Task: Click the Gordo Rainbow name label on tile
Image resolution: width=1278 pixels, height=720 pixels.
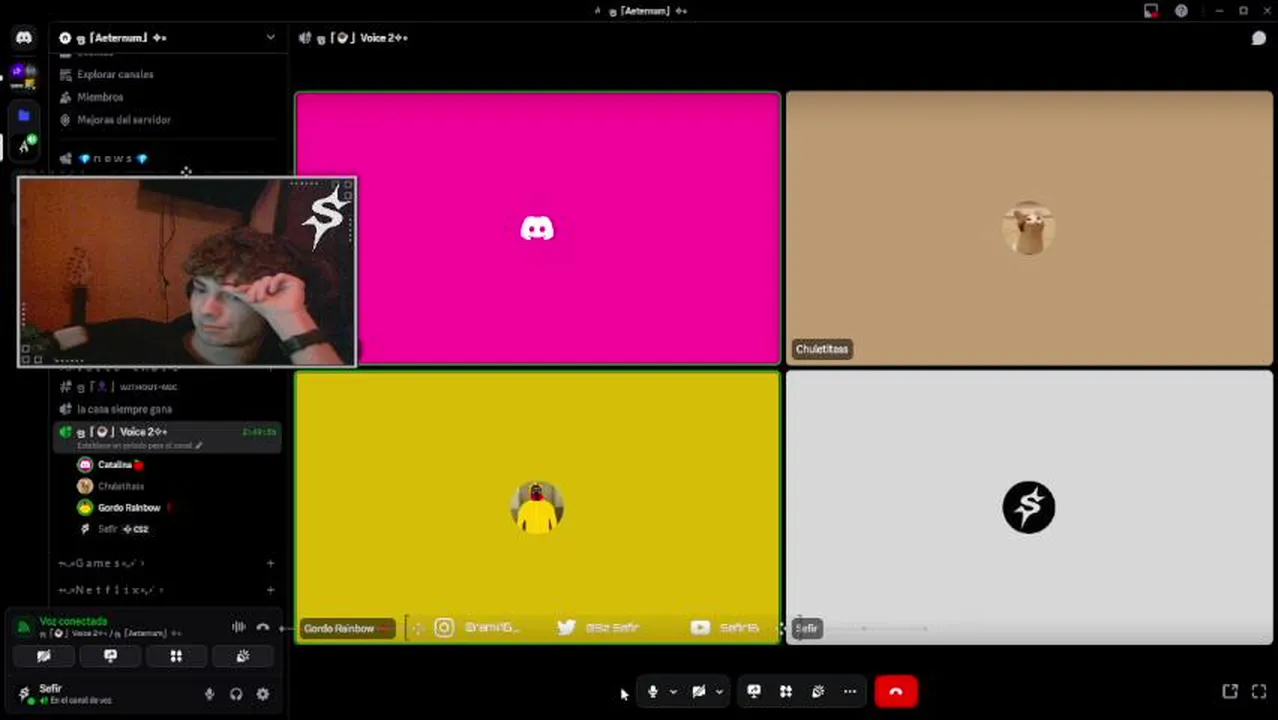Action: (x=346, y=628)
